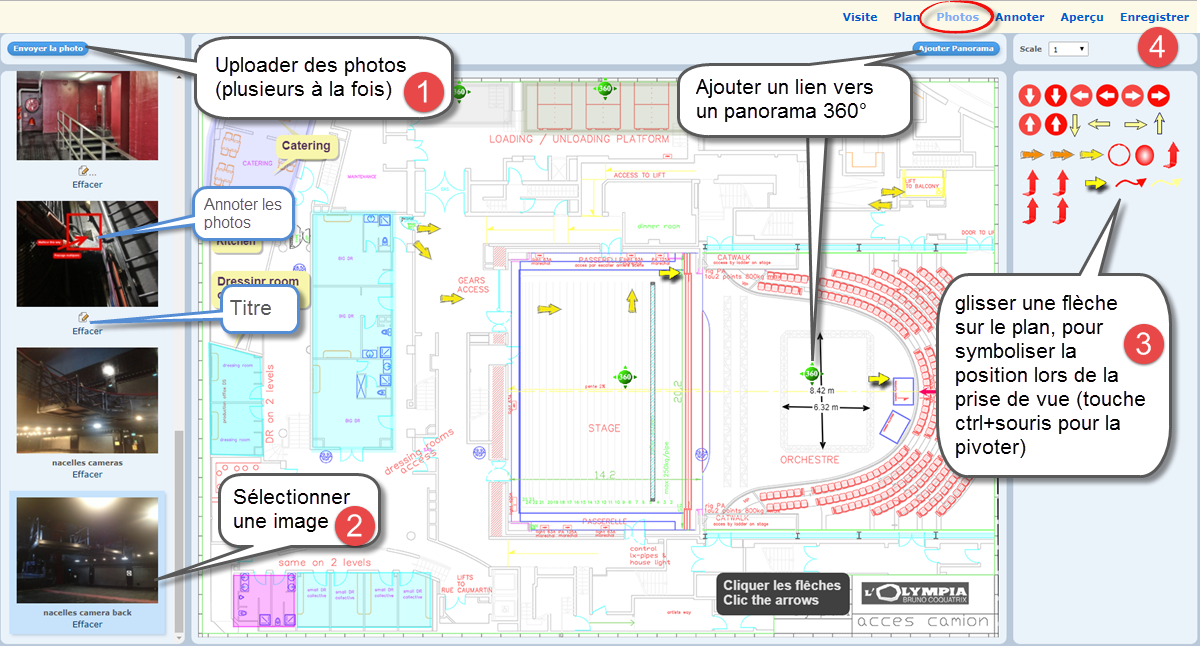This screenshot has width=1200, height=646.
Task: Click the 360 panorama marker in orchestra
Action: (x=811, y=373)
